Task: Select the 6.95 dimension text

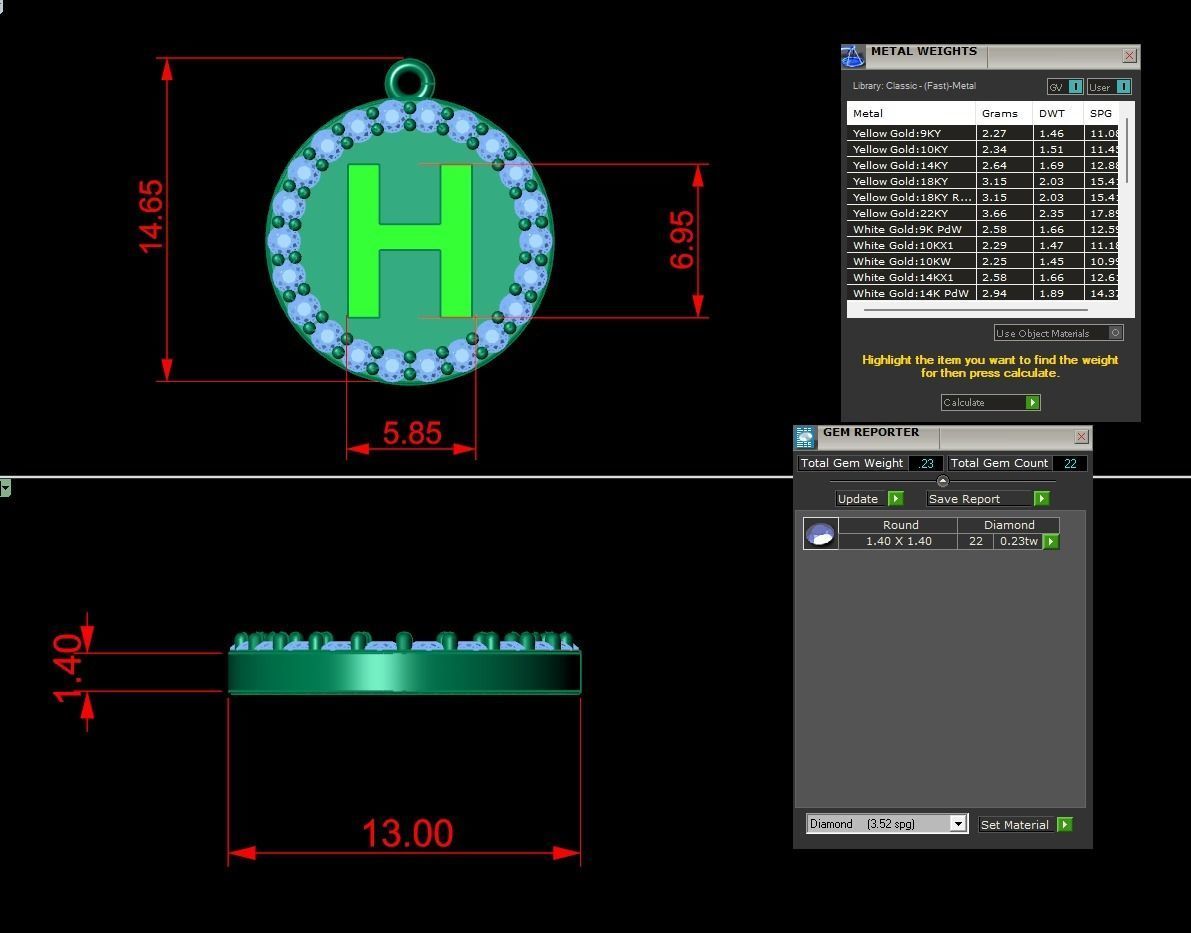Action: tap(682, 240)
